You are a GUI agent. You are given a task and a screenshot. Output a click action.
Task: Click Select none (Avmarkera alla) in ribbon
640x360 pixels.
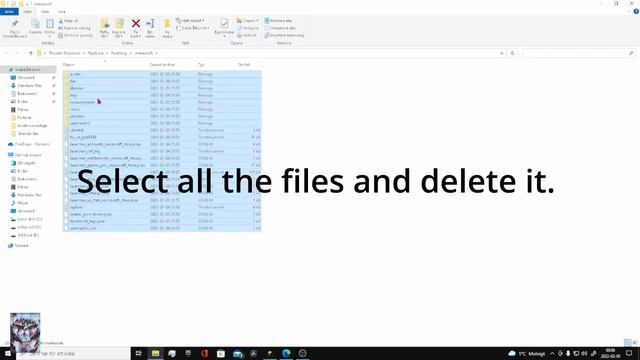[x=280, y=28]
